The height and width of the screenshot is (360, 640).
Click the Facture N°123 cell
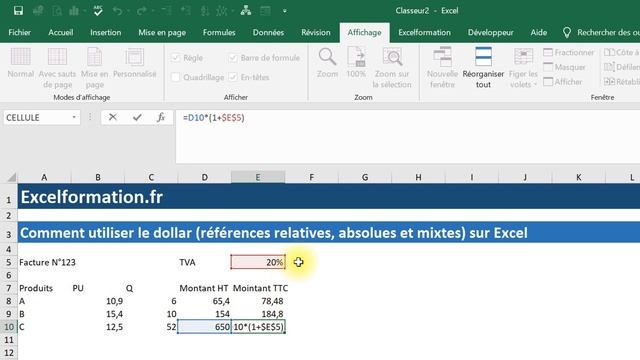(44, 262)
